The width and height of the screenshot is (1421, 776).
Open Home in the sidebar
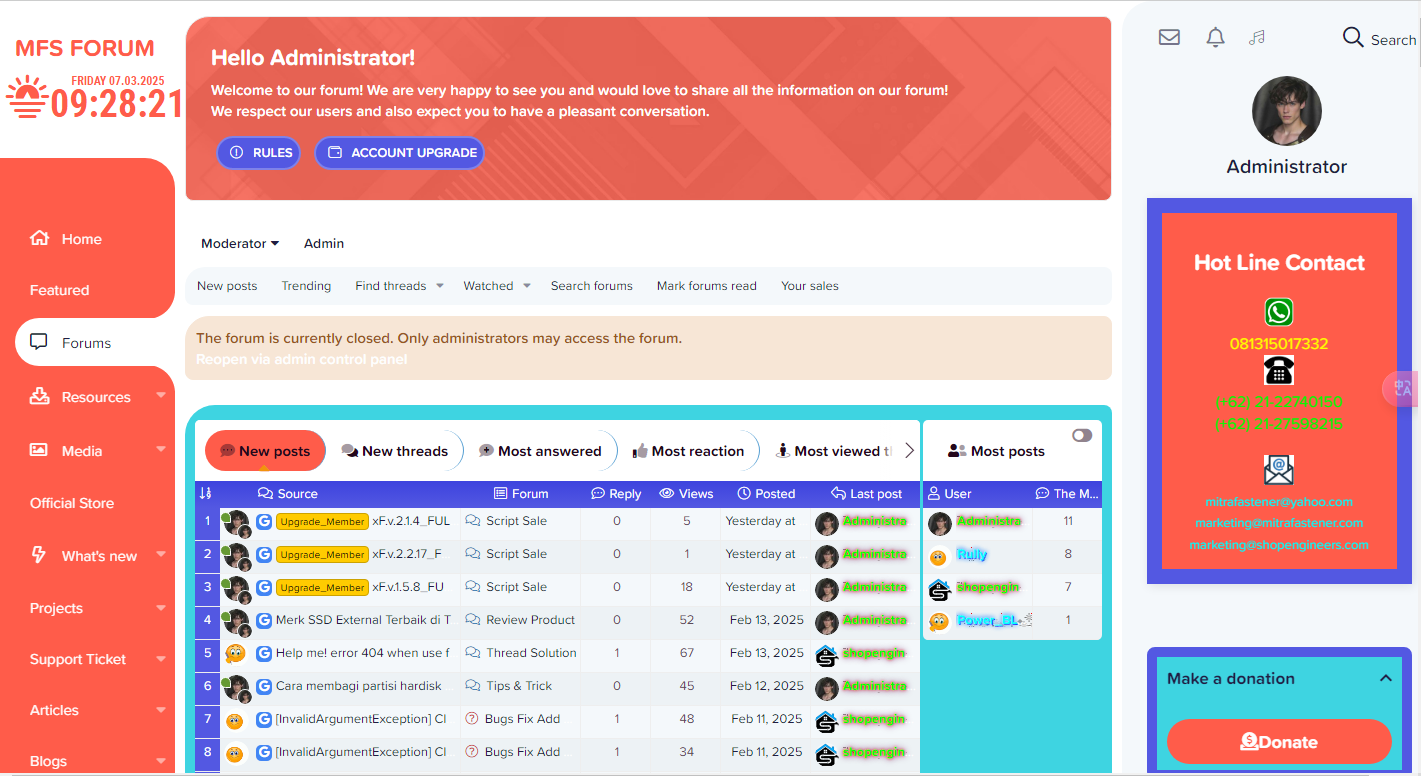click(82, 239)
